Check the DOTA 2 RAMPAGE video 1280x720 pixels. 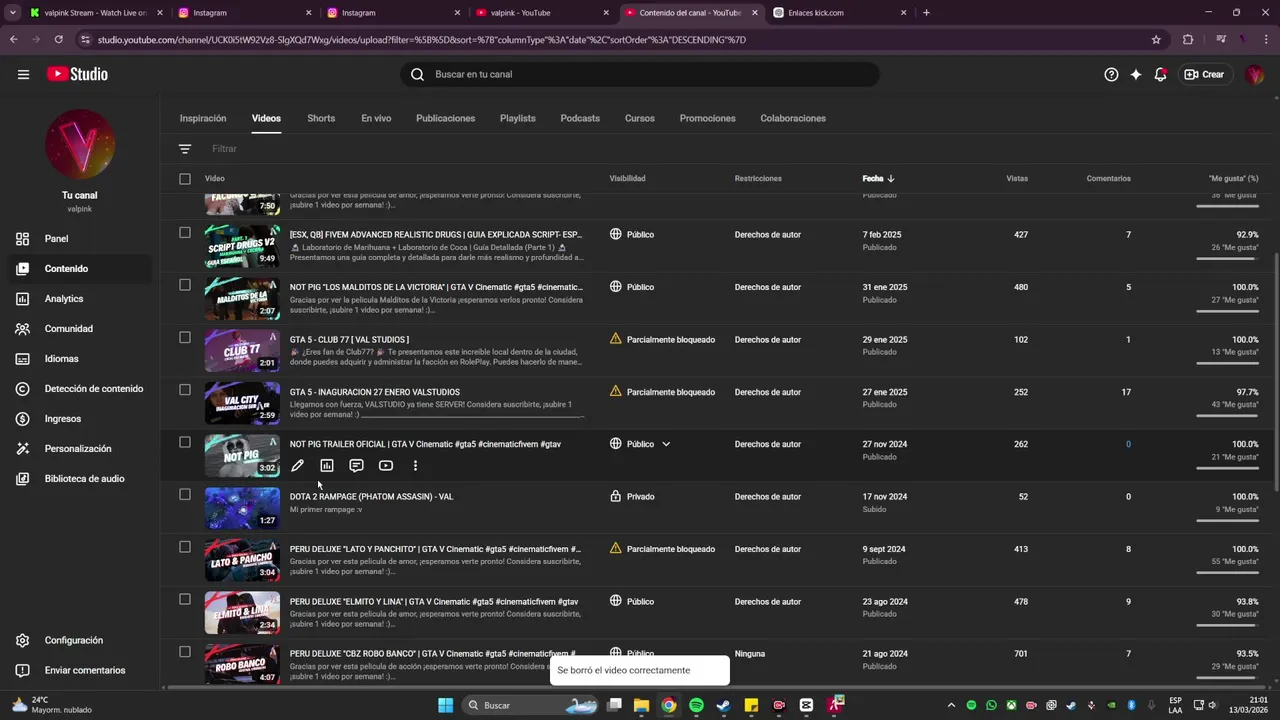tap(185, 495)
